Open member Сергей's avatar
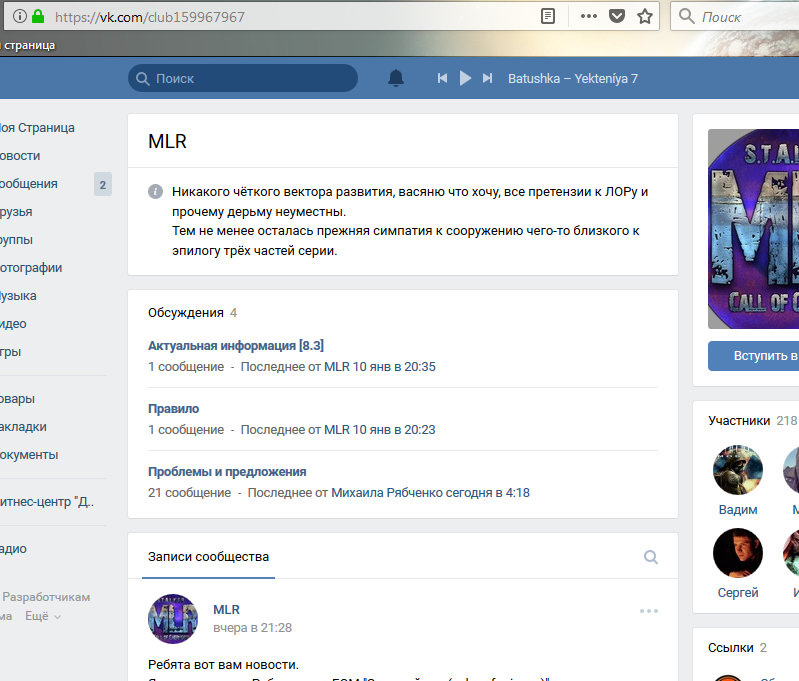Image resolution: width=799 pixels, height=681 pixels. point(738,553)
